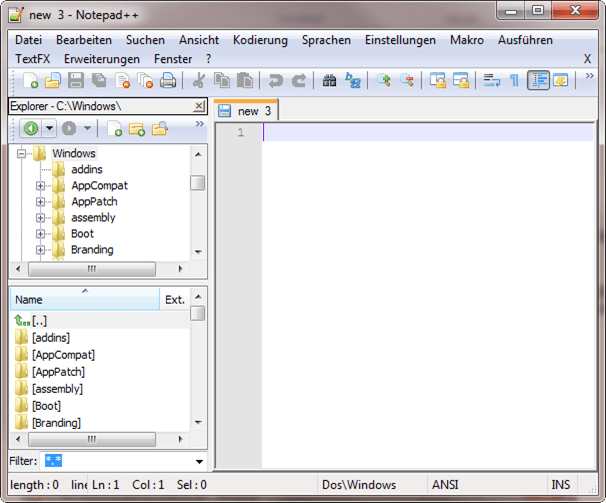Toggle the indent guide button
The image size is (606, 503).
tap(538, 80)
